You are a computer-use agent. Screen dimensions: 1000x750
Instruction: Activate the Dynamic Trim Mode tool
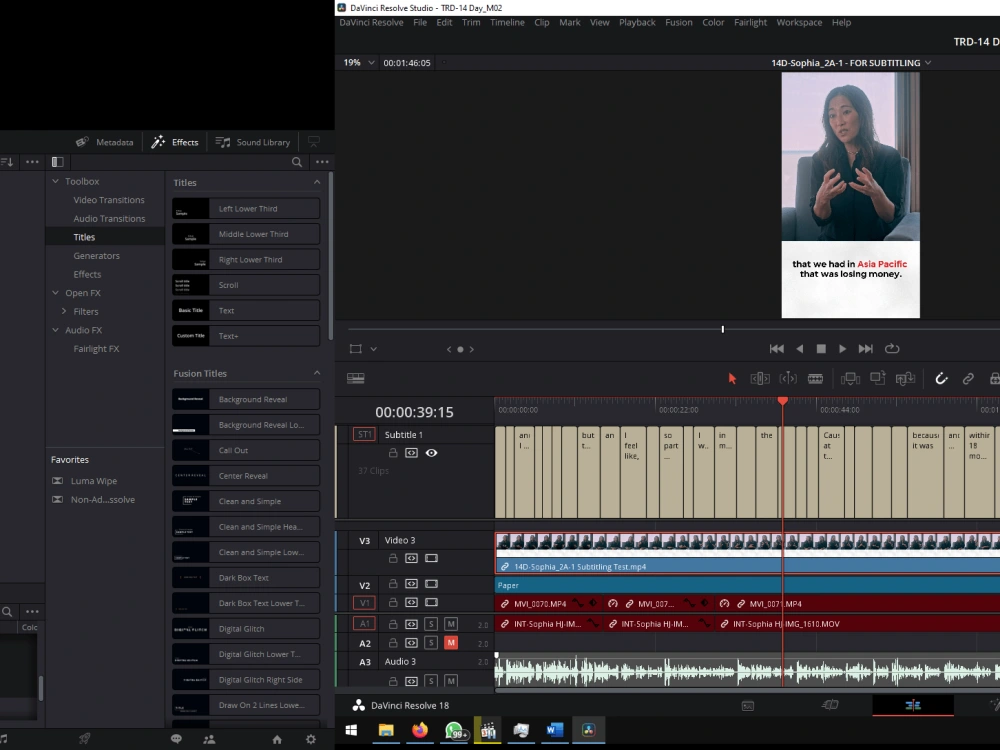(x=788, y=379)
